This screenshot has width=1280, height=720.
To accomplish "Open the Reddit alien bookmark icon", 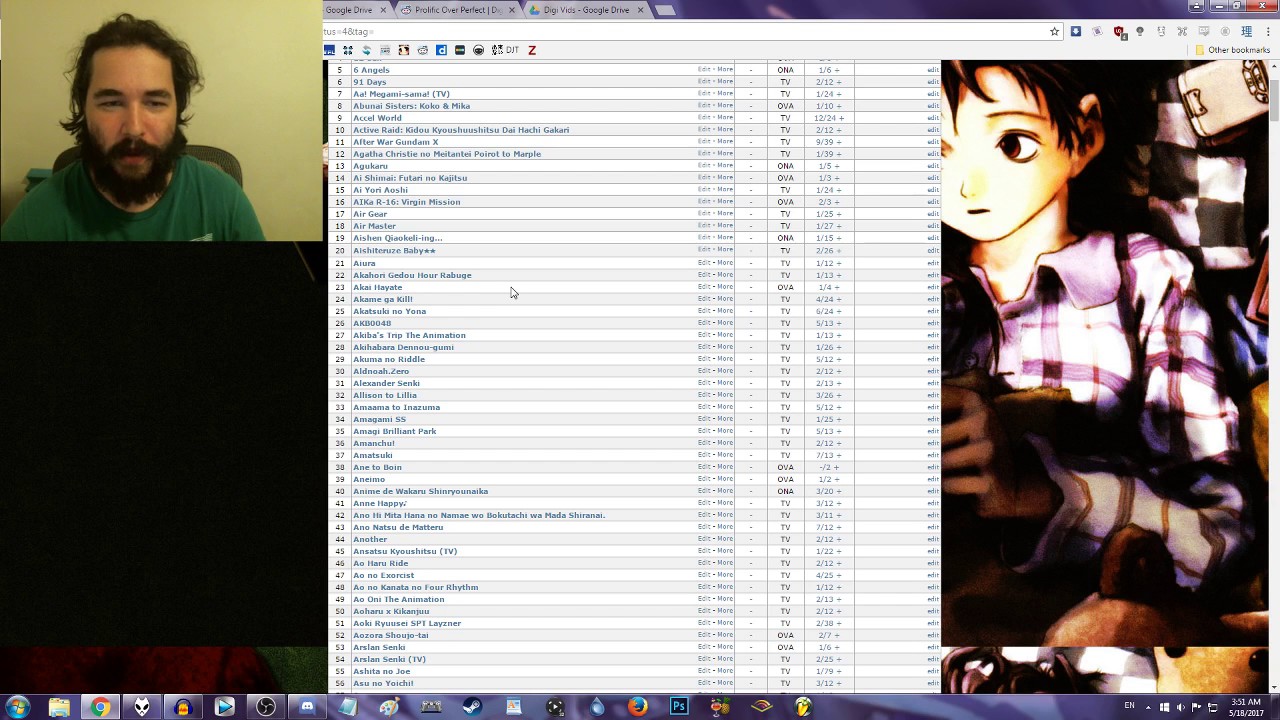I will coord(423,50).
